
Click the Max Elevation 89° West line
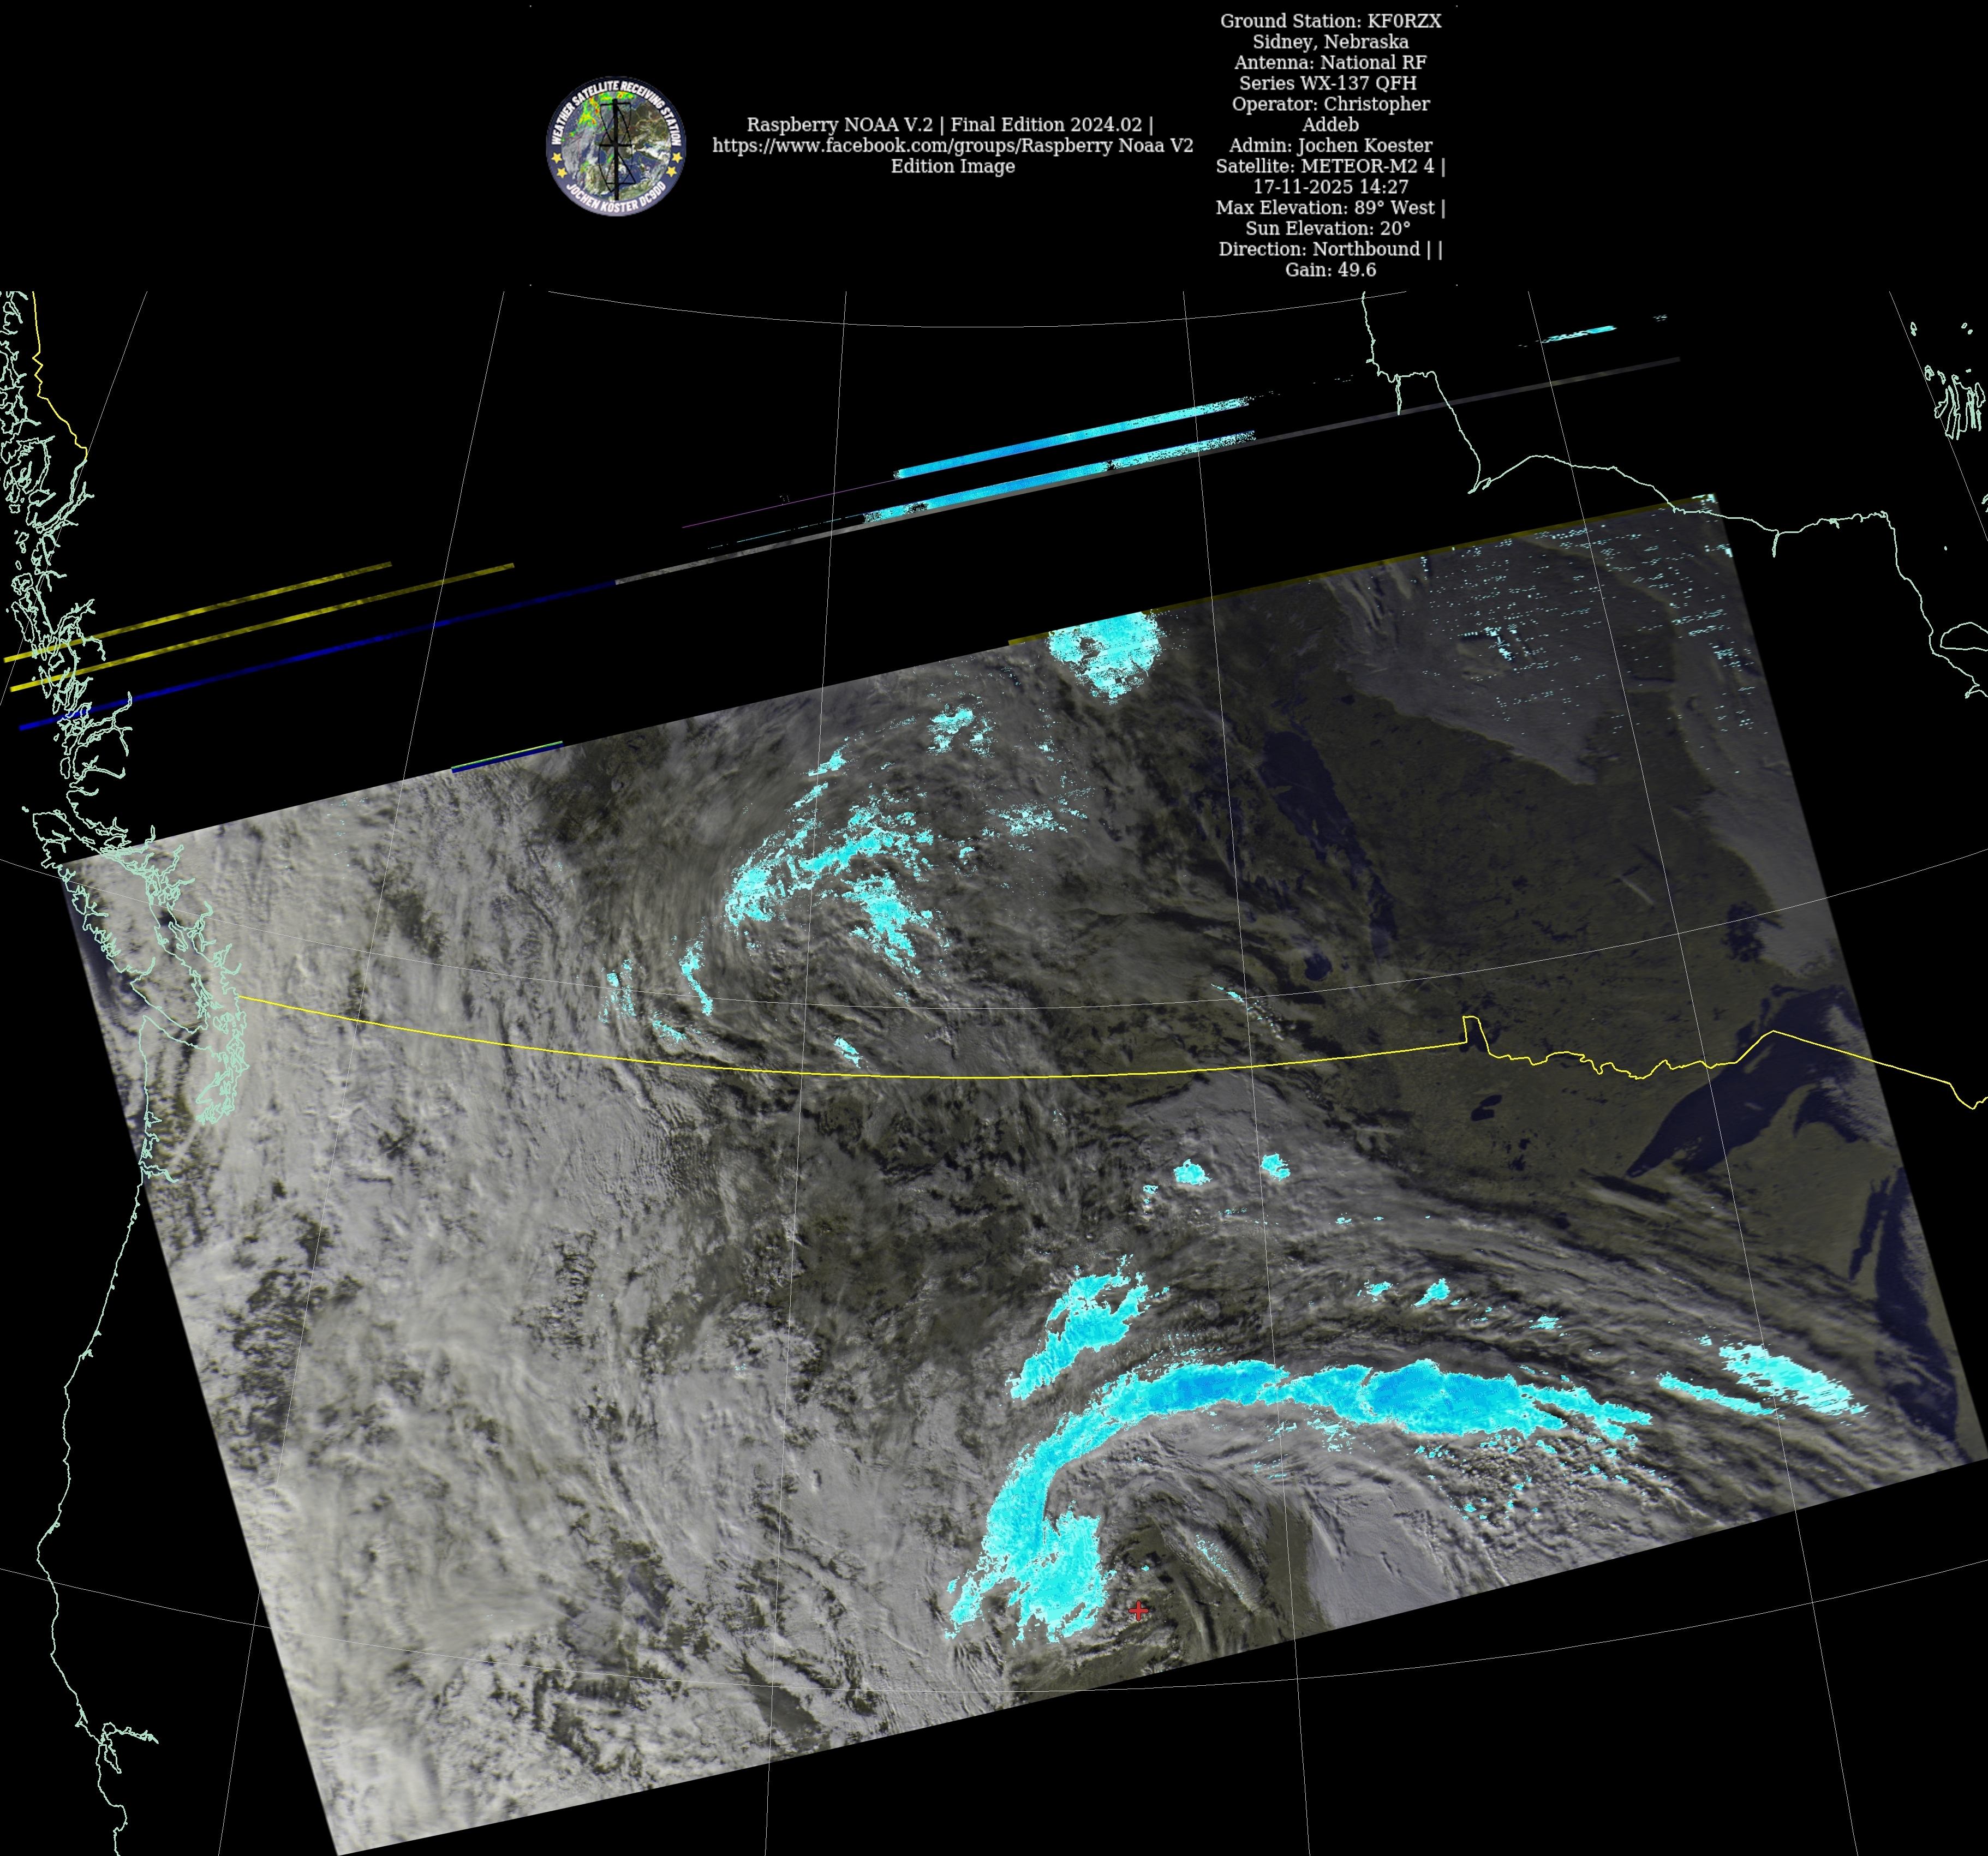click(1330, 208)
